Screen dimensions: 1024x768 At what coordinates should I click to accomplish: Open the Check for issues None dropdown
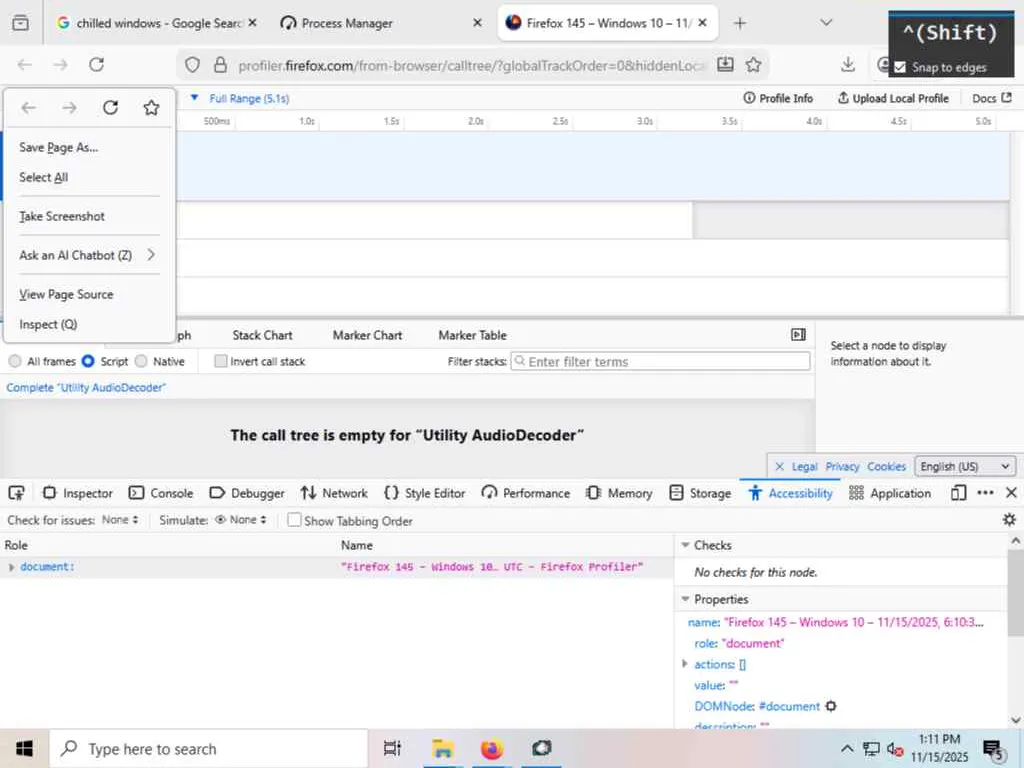point(120,520)
